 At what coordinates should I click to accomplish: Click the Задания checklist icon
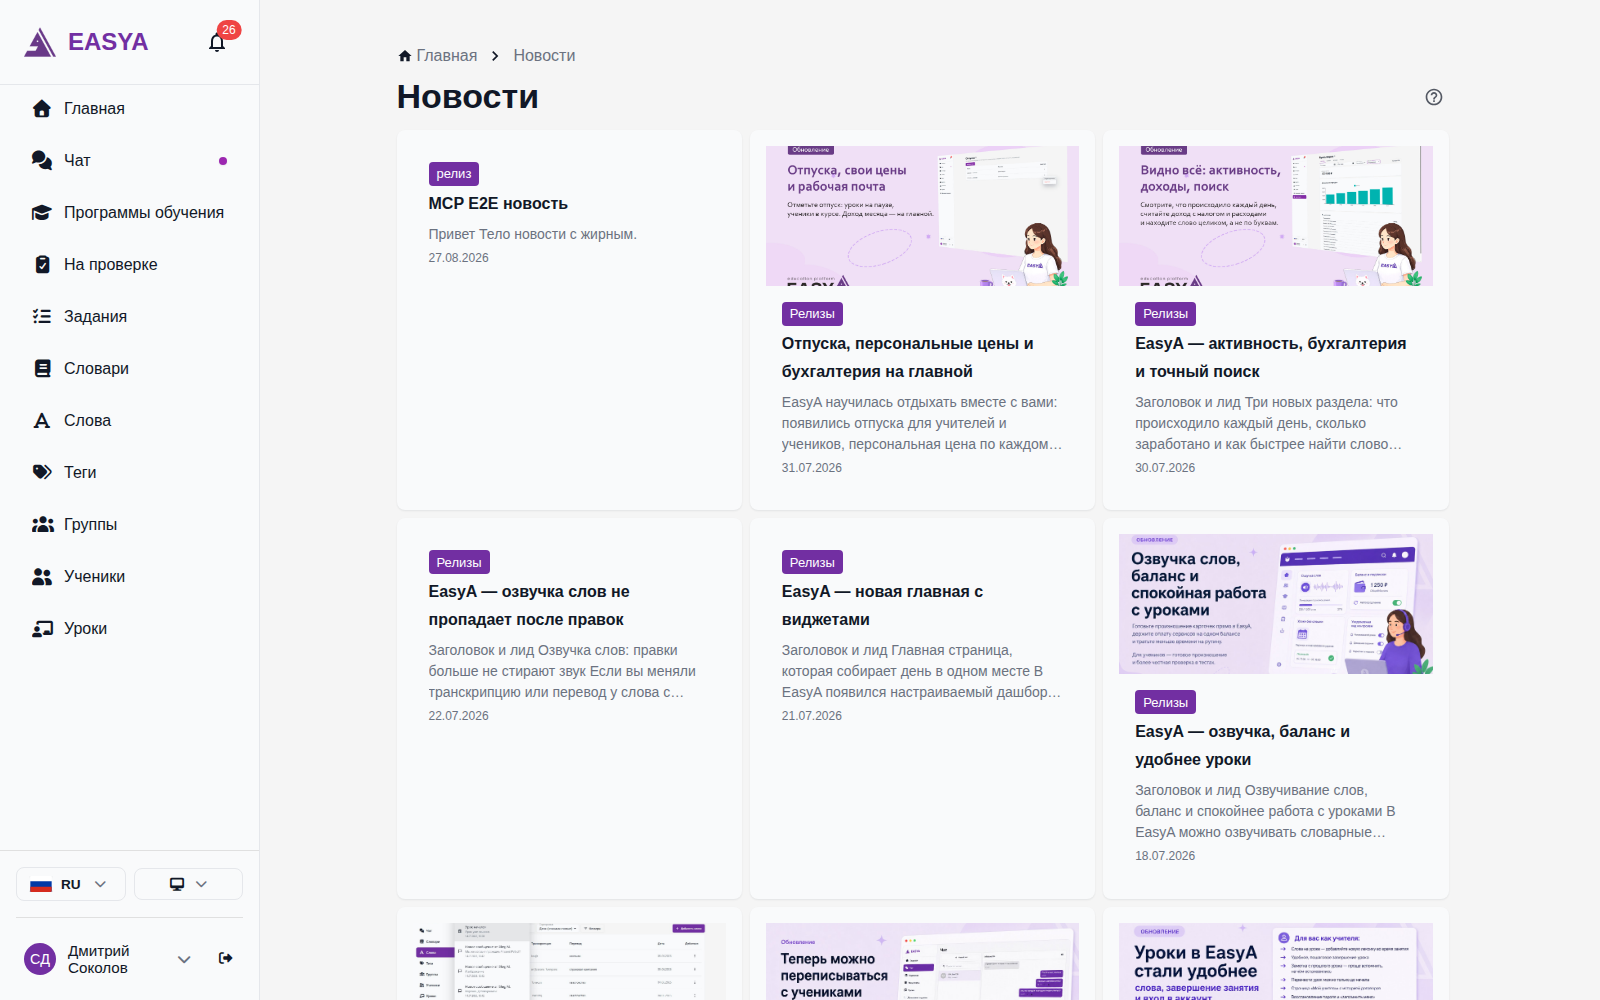(42, 316)
